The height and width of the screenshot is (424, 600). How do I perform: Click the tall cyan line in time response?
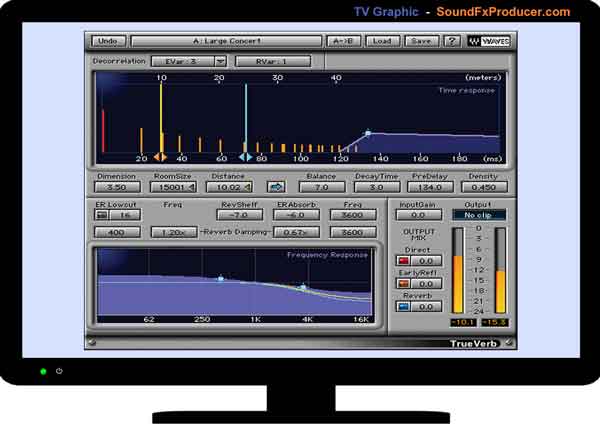(246, 118)
